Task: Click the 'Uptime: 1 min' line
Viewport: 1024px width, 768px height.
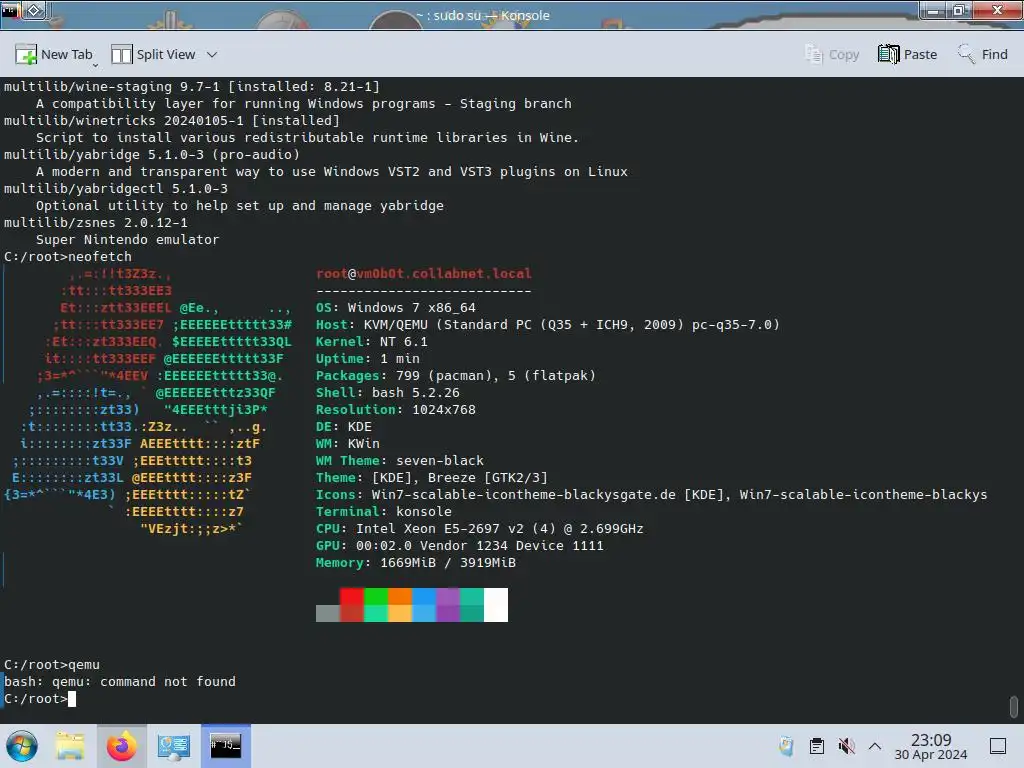Action: (x=368, y=358)
